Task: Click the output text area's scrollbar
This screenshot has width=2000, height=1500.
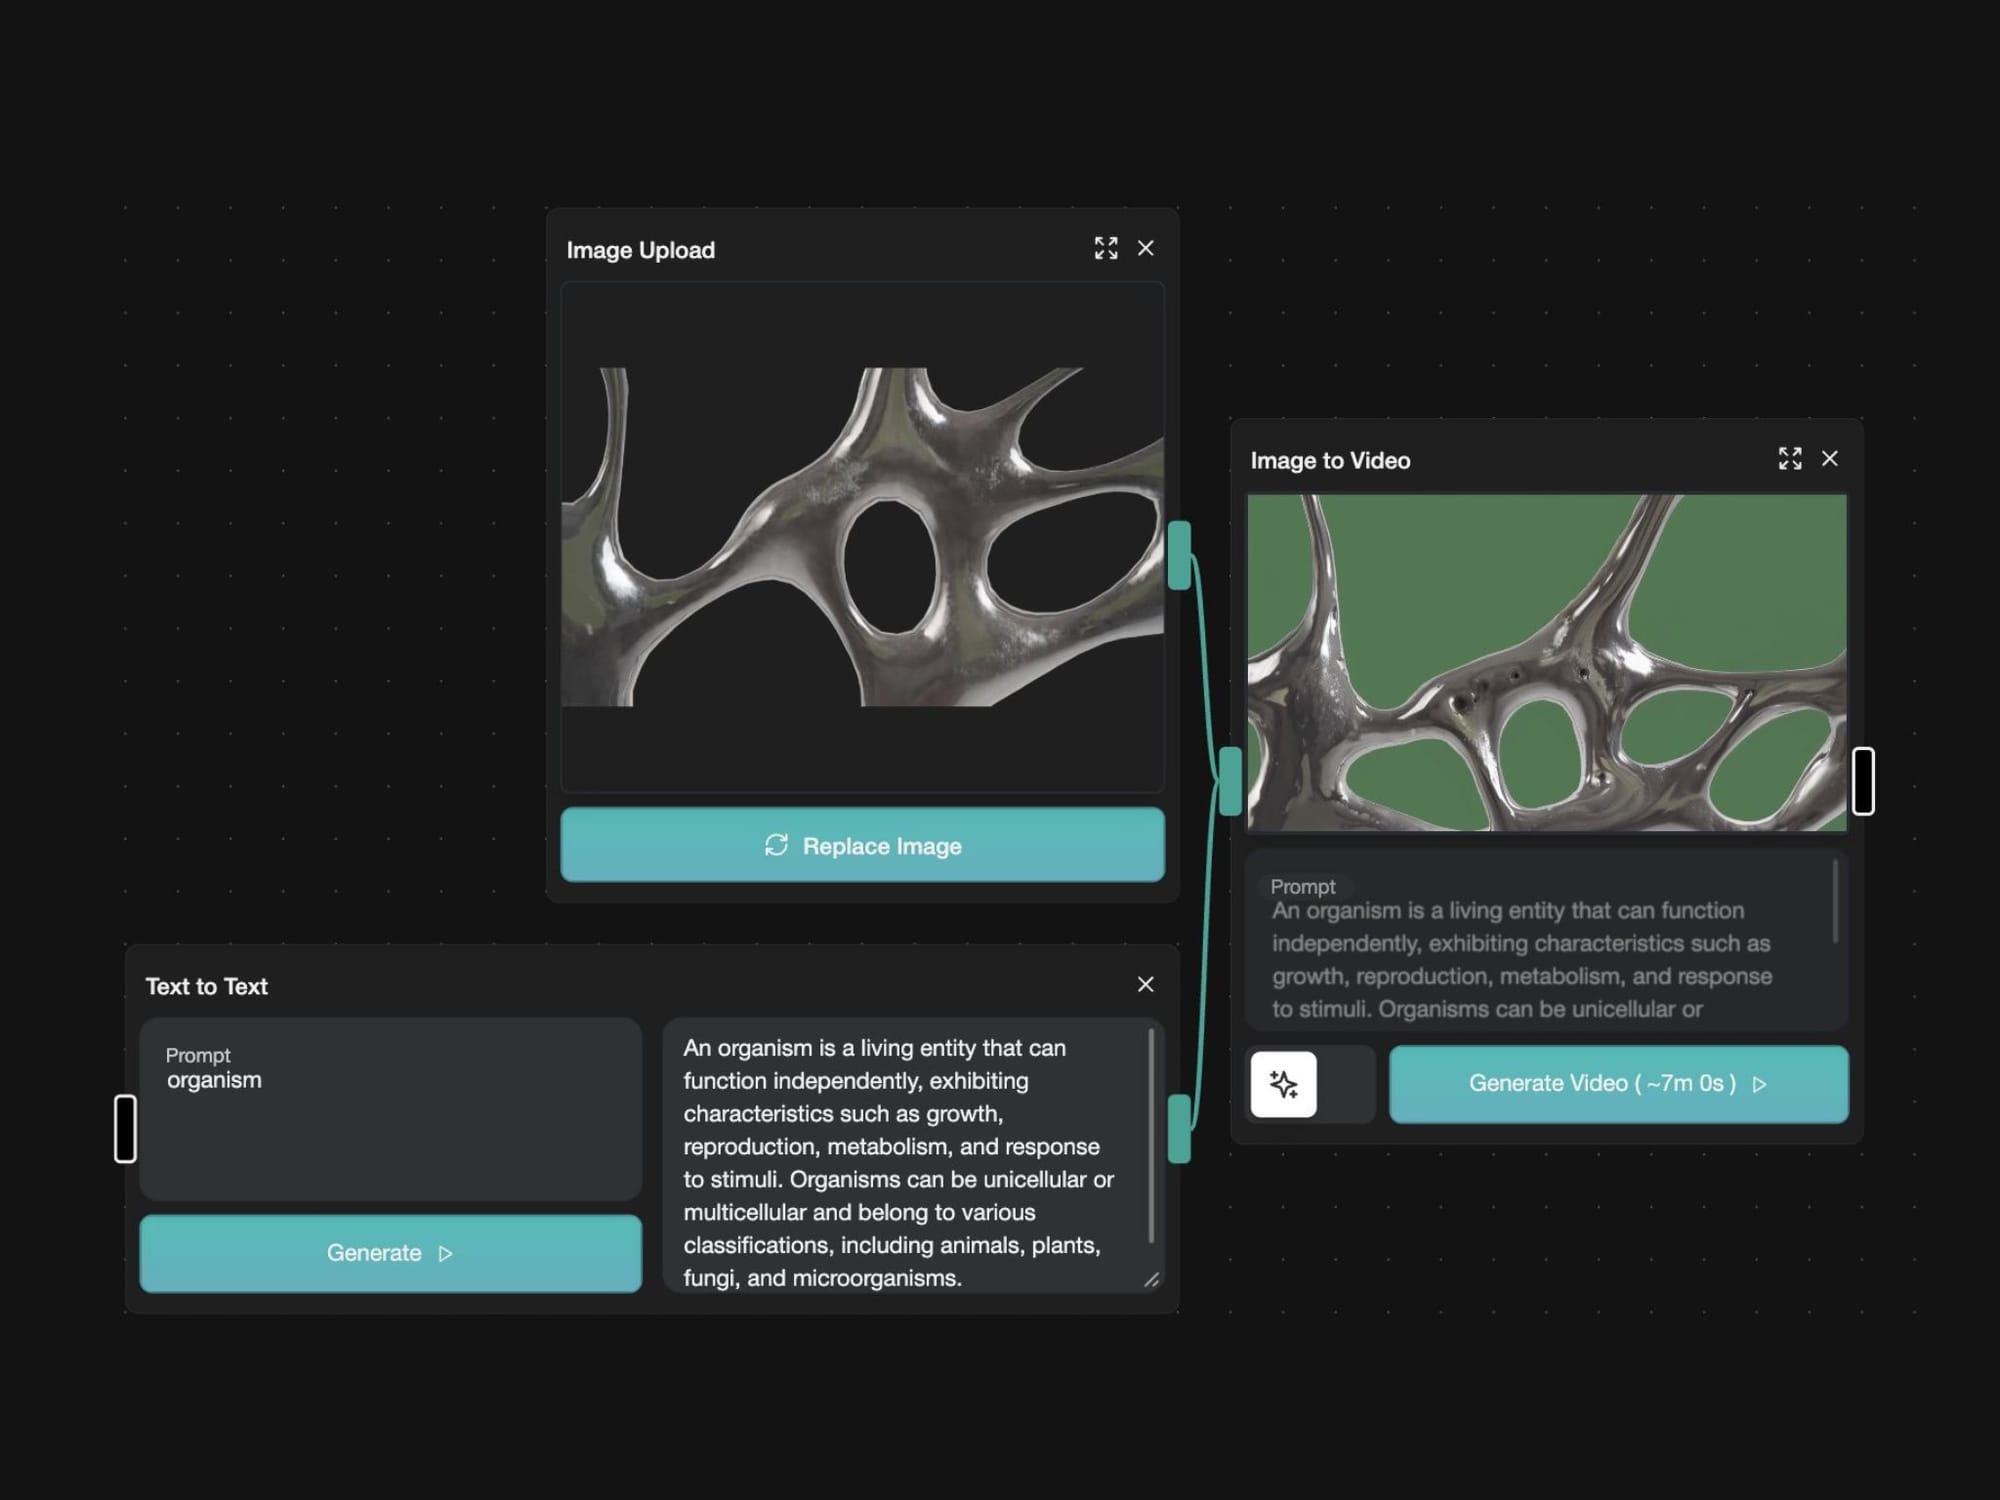Action: (x=1152, y=1135)
